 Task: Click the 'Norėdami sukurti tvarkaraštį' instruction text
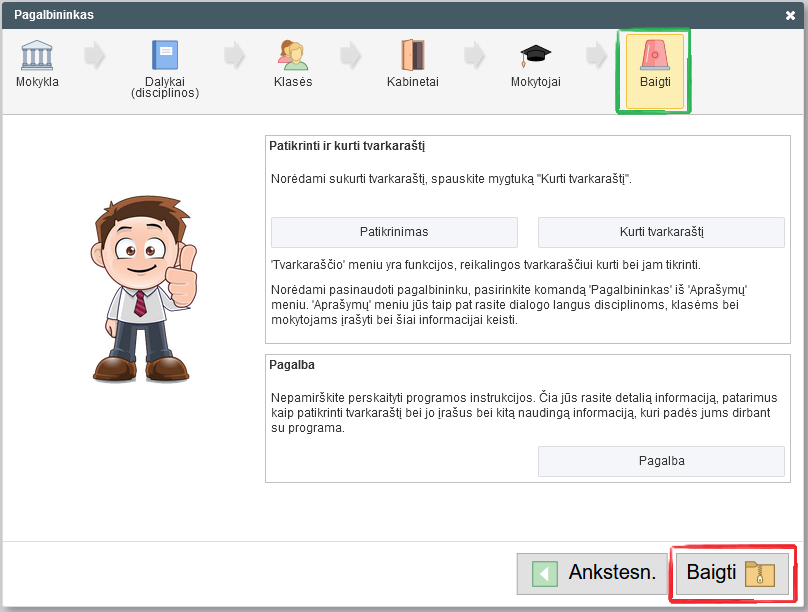451,179
